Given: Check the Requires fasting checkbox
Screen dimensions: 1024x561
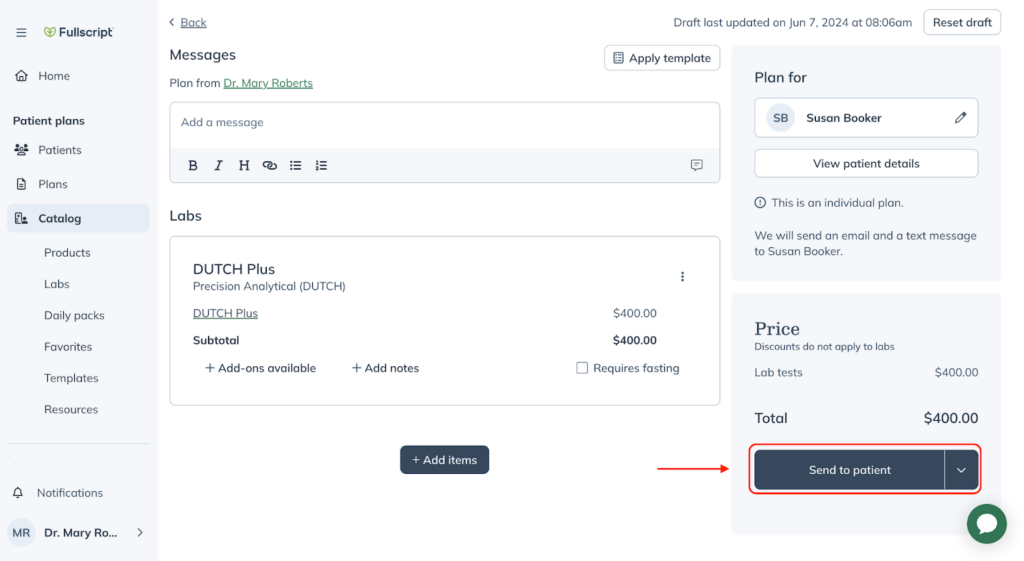Looking at the screenshot, I should (582, 368).
